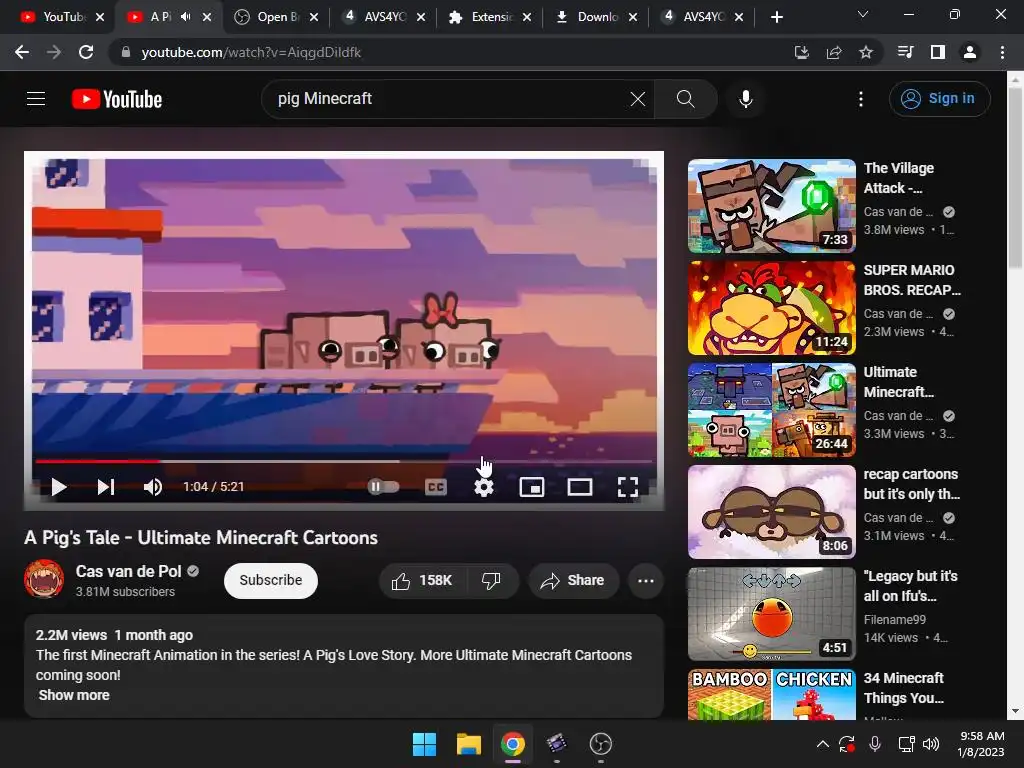Subscribe to the channel
1024x768 pixels.
coord(271,581)
